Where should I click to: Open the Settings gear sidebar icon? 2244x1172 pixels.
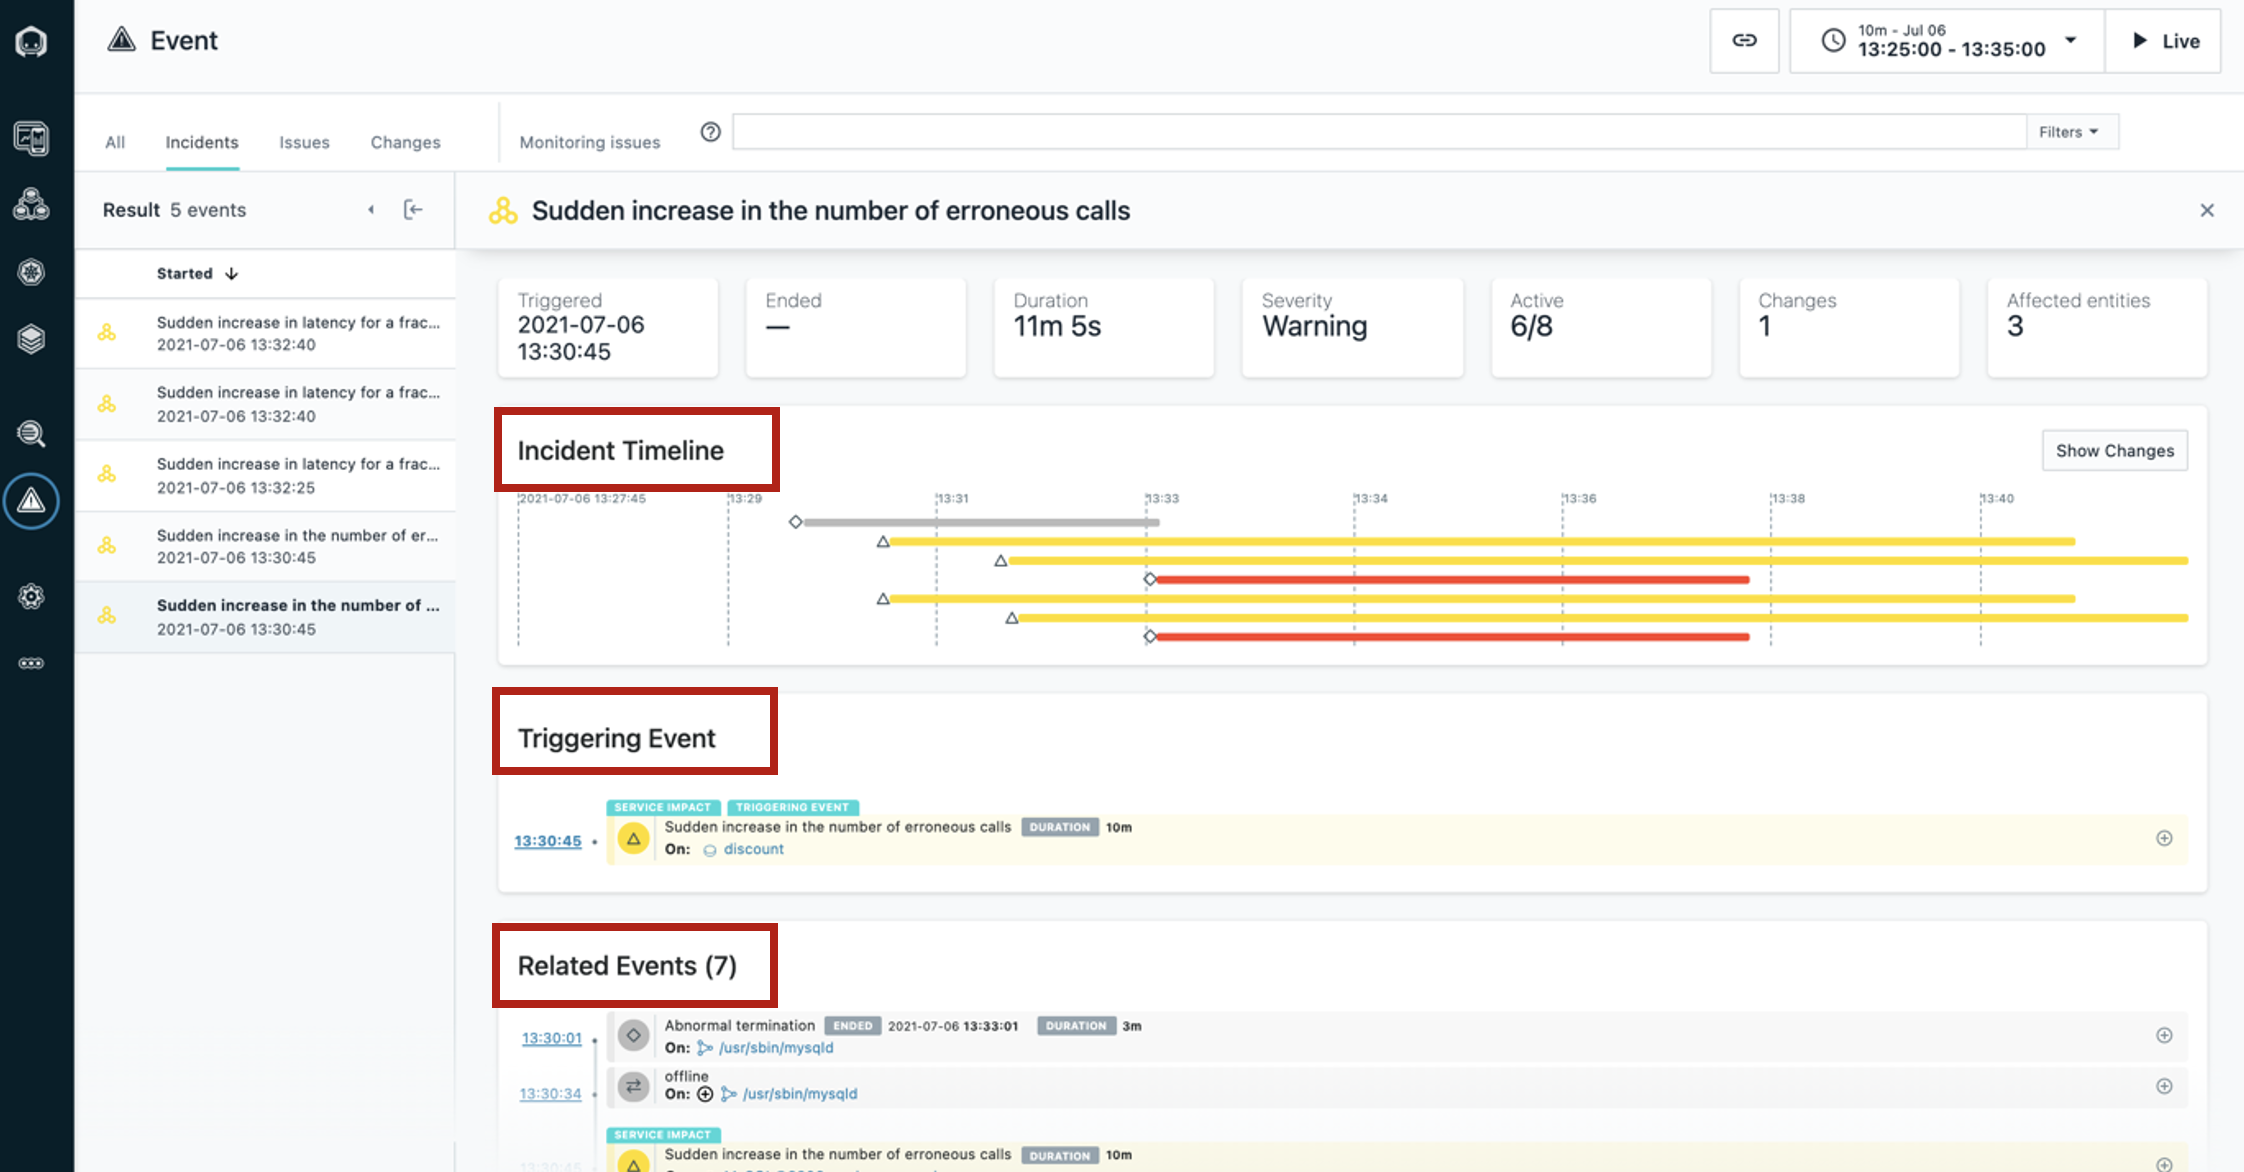click(x=31, y=597)
